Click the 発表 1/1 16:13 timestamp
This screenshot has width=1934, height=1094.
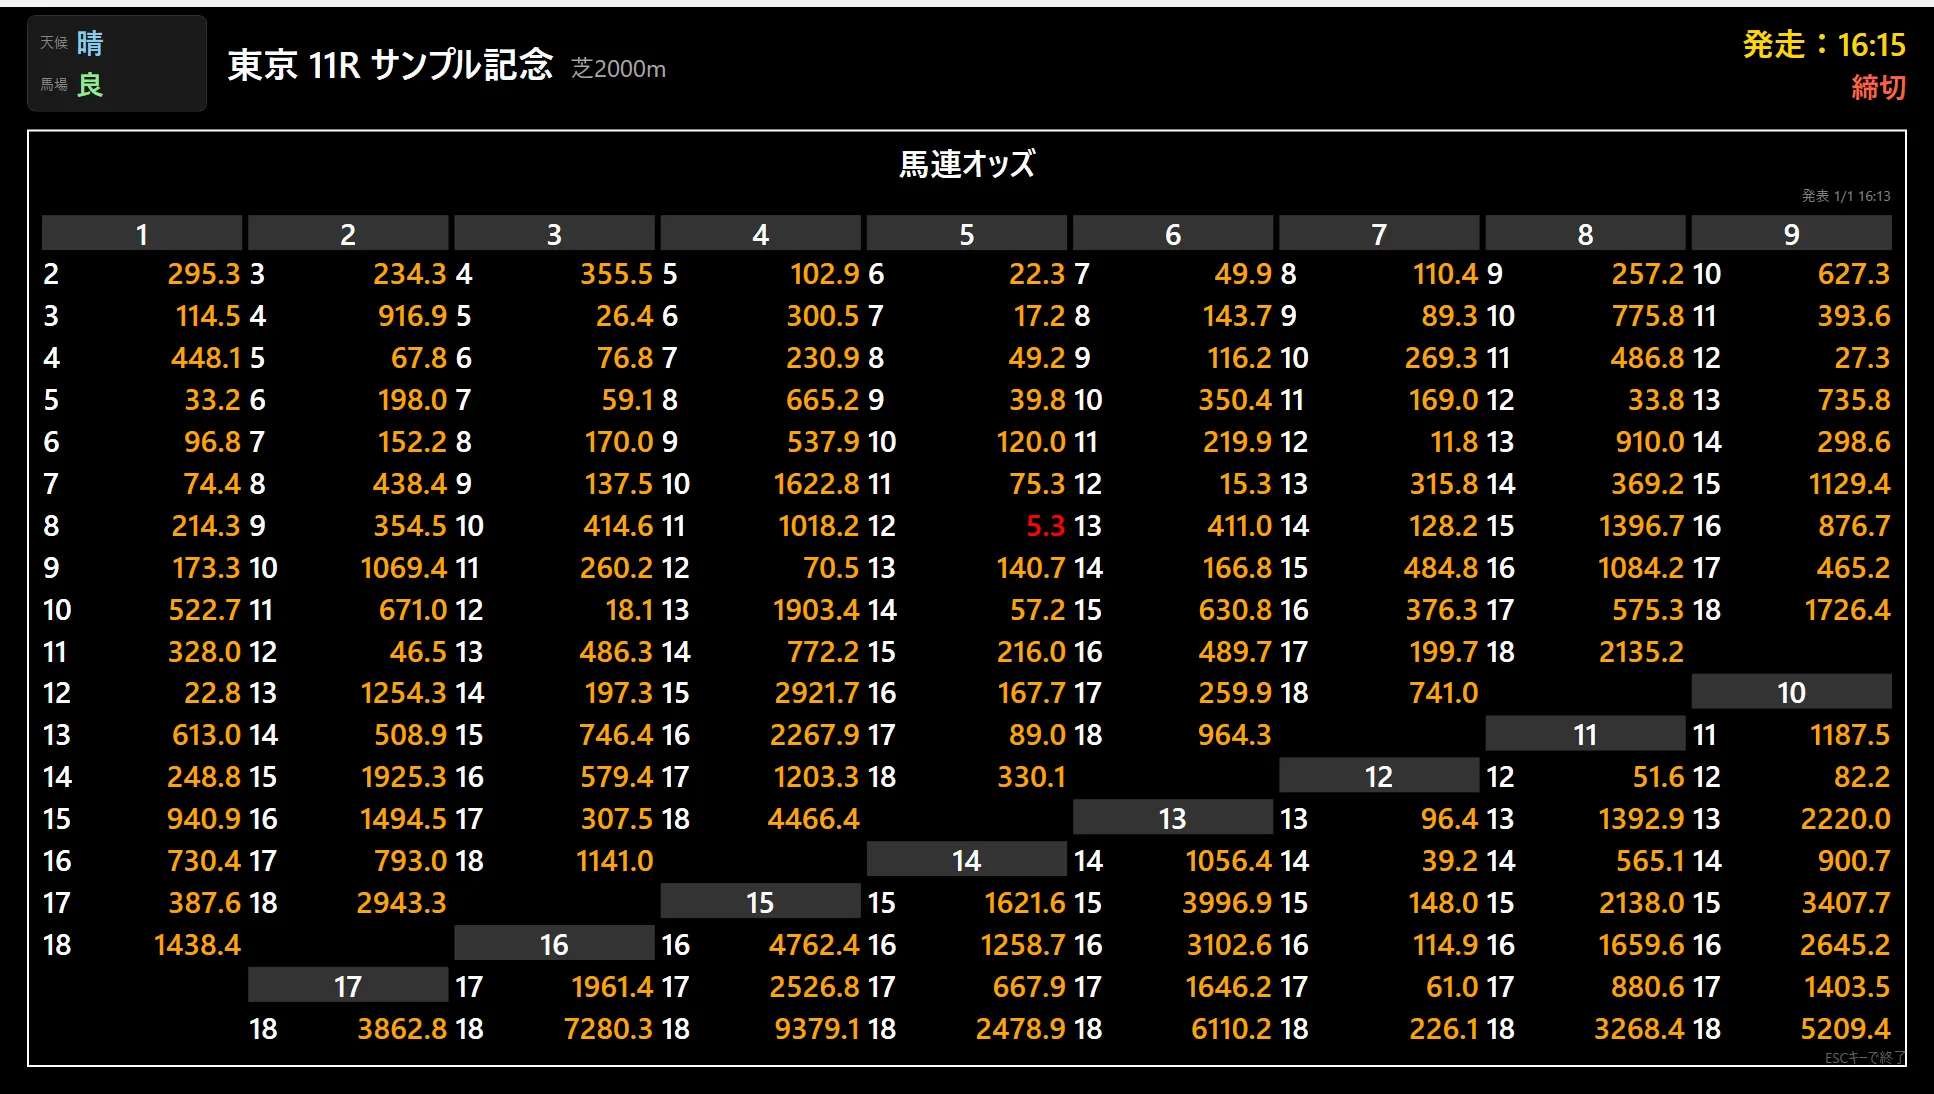pos(1846,196)
